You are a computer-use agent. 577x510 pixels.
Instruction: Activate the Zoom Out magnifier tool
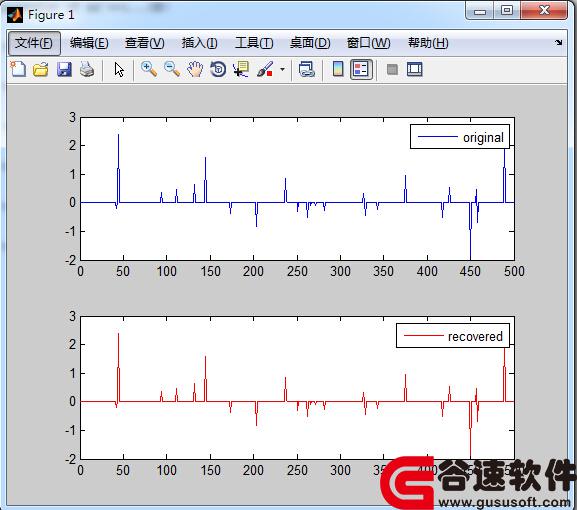click(172, 69)
